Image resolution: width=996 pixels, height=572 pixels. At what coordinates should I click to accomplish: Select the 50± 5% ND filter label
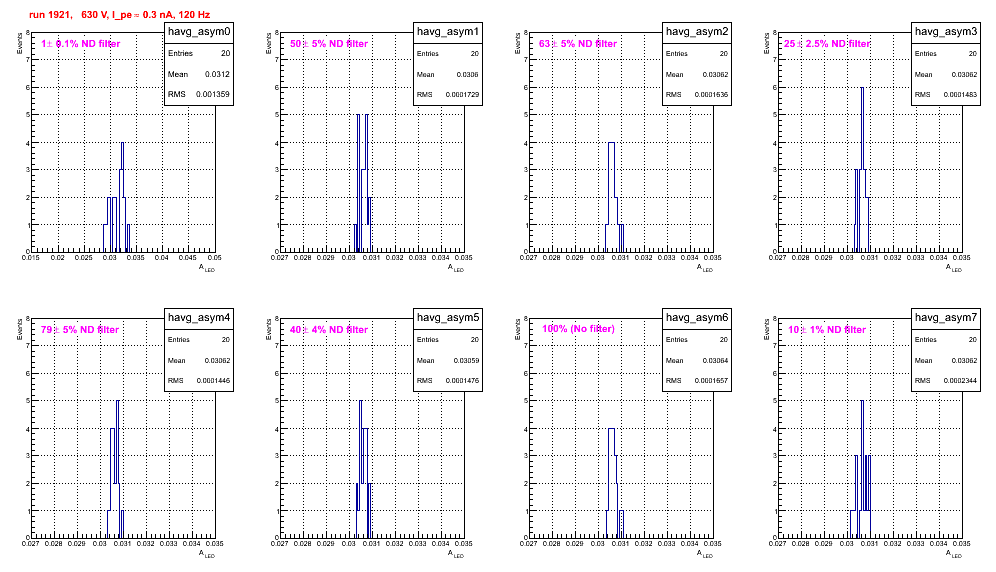(329, 44)
